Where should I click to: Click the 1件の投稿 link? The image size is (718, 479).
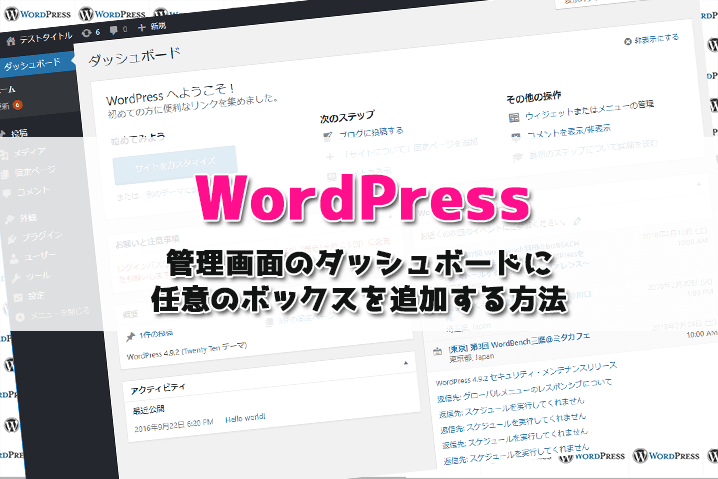click(156, 334)
